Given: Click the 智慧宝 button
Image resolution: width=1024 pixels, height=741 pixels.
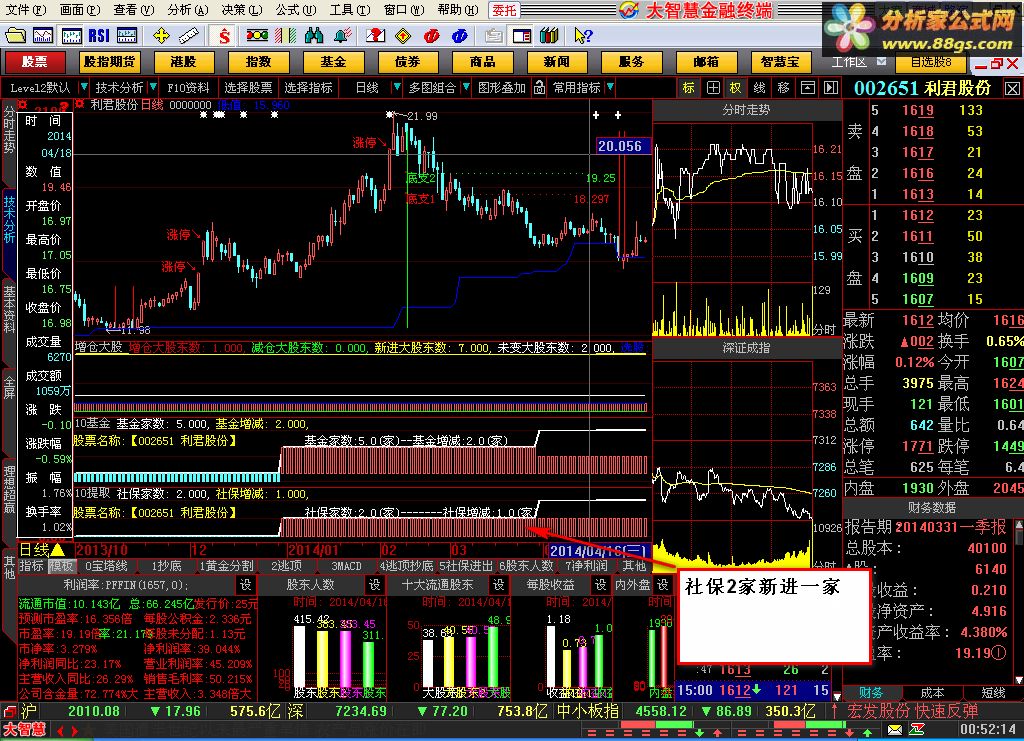Looking at the screenshot, I should [780, 62].
